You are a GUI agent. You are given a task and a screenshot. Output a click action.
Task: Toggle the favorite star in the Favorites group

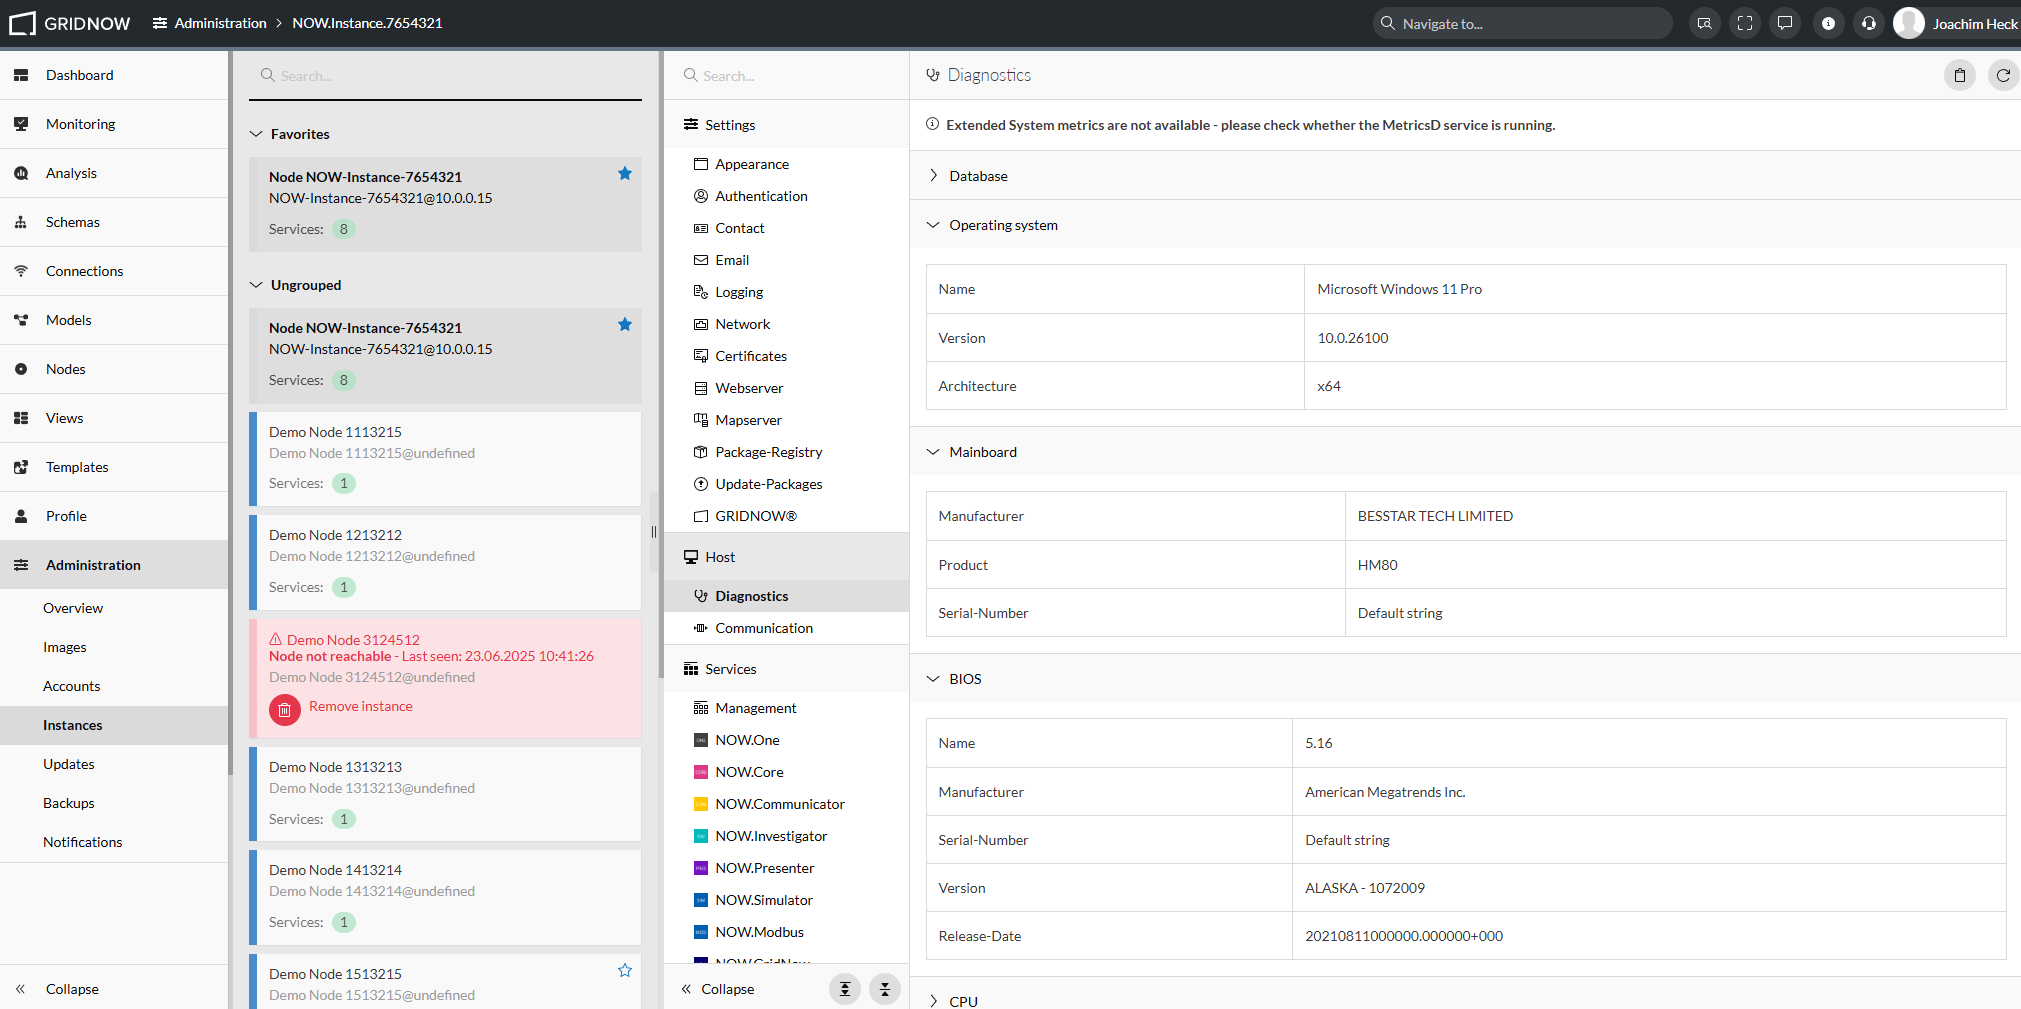click(625, 173)
